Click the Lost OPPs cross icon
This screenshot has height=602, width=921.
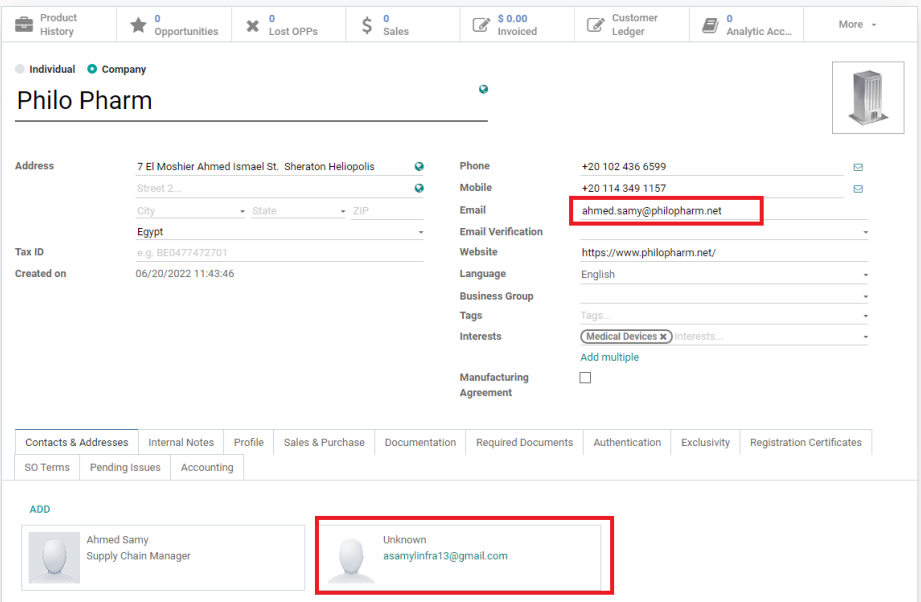click(253, 25)
